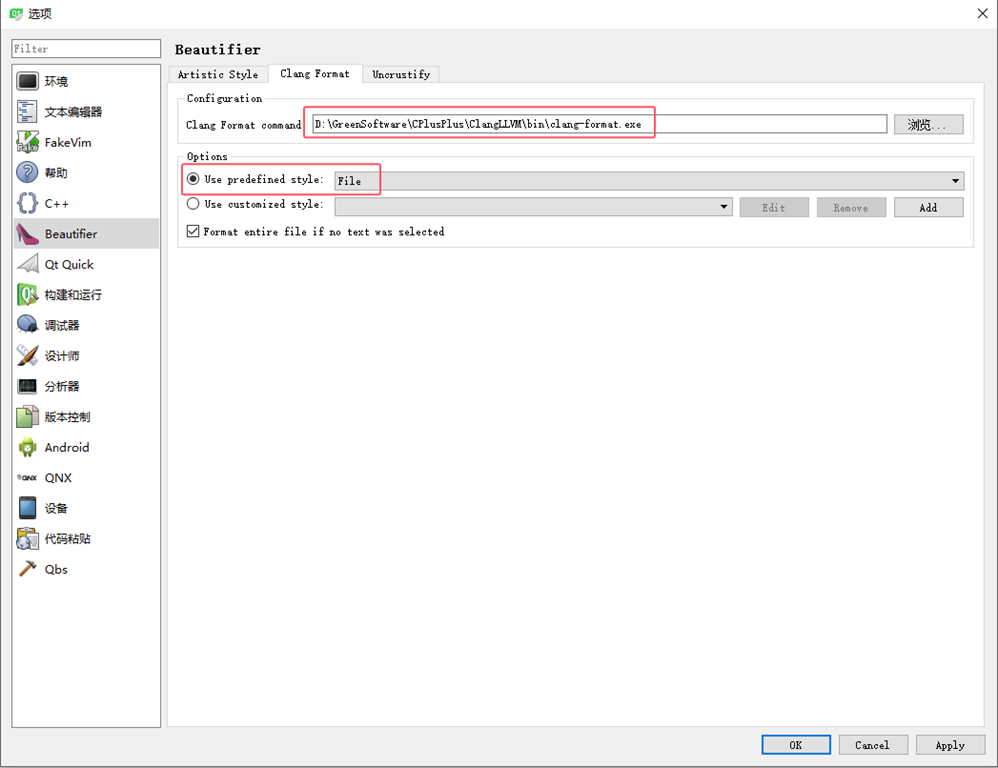The height and width of the screenshot is (768, 998).
Task: Select the 构建和运行 label in sidebar
Action: 73,295
